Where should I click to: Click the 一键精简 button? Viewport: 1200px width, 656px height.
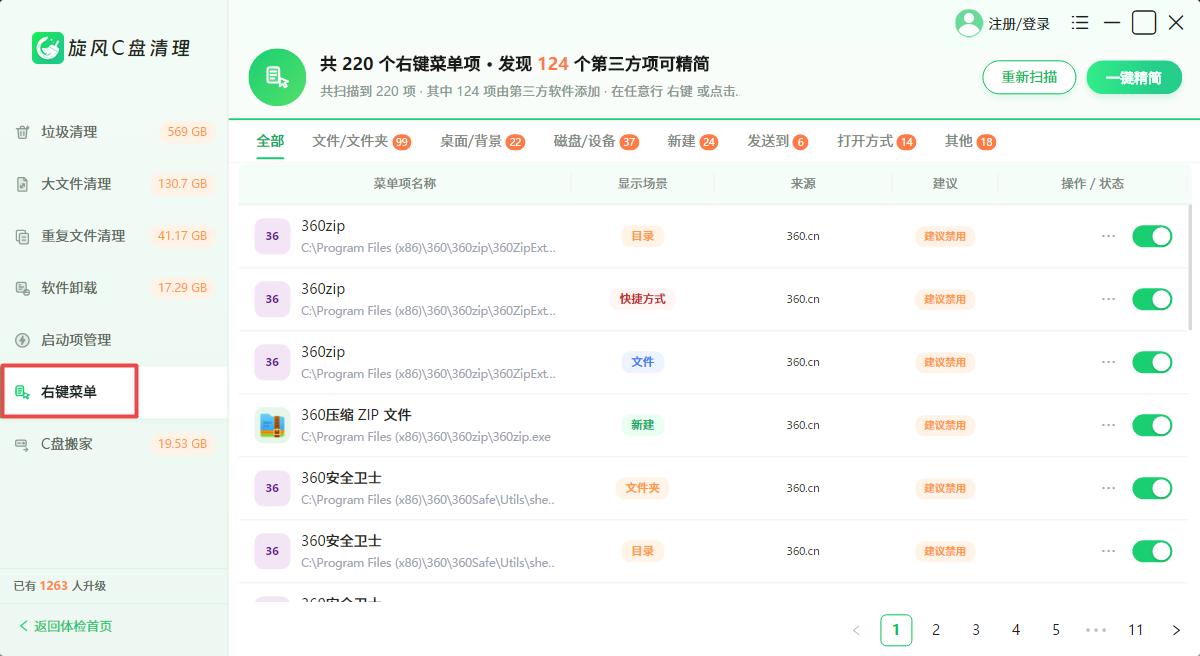pyautogui.click(x=1134, y=77)
